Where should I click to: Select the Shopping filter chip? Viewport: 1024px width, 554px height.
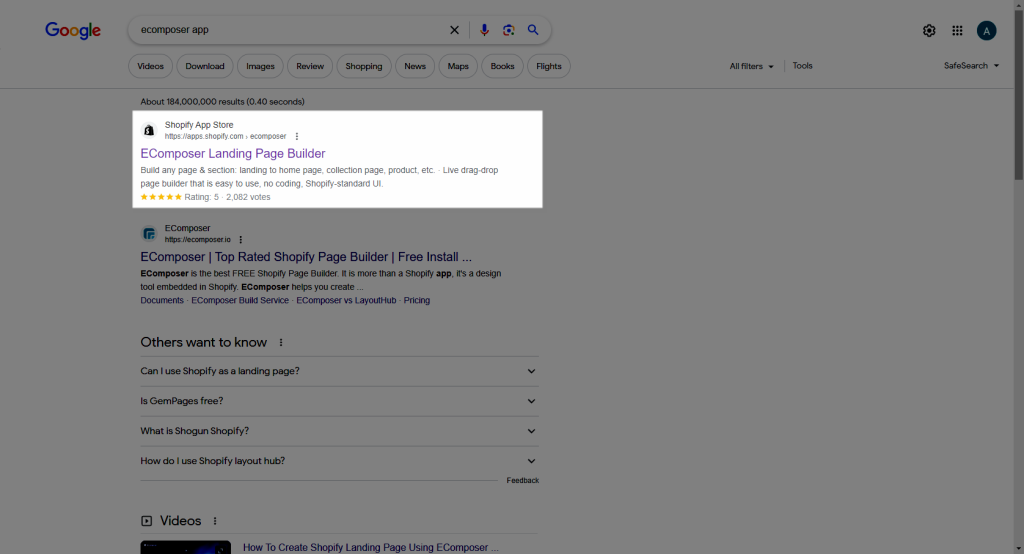tap(364, 66)
